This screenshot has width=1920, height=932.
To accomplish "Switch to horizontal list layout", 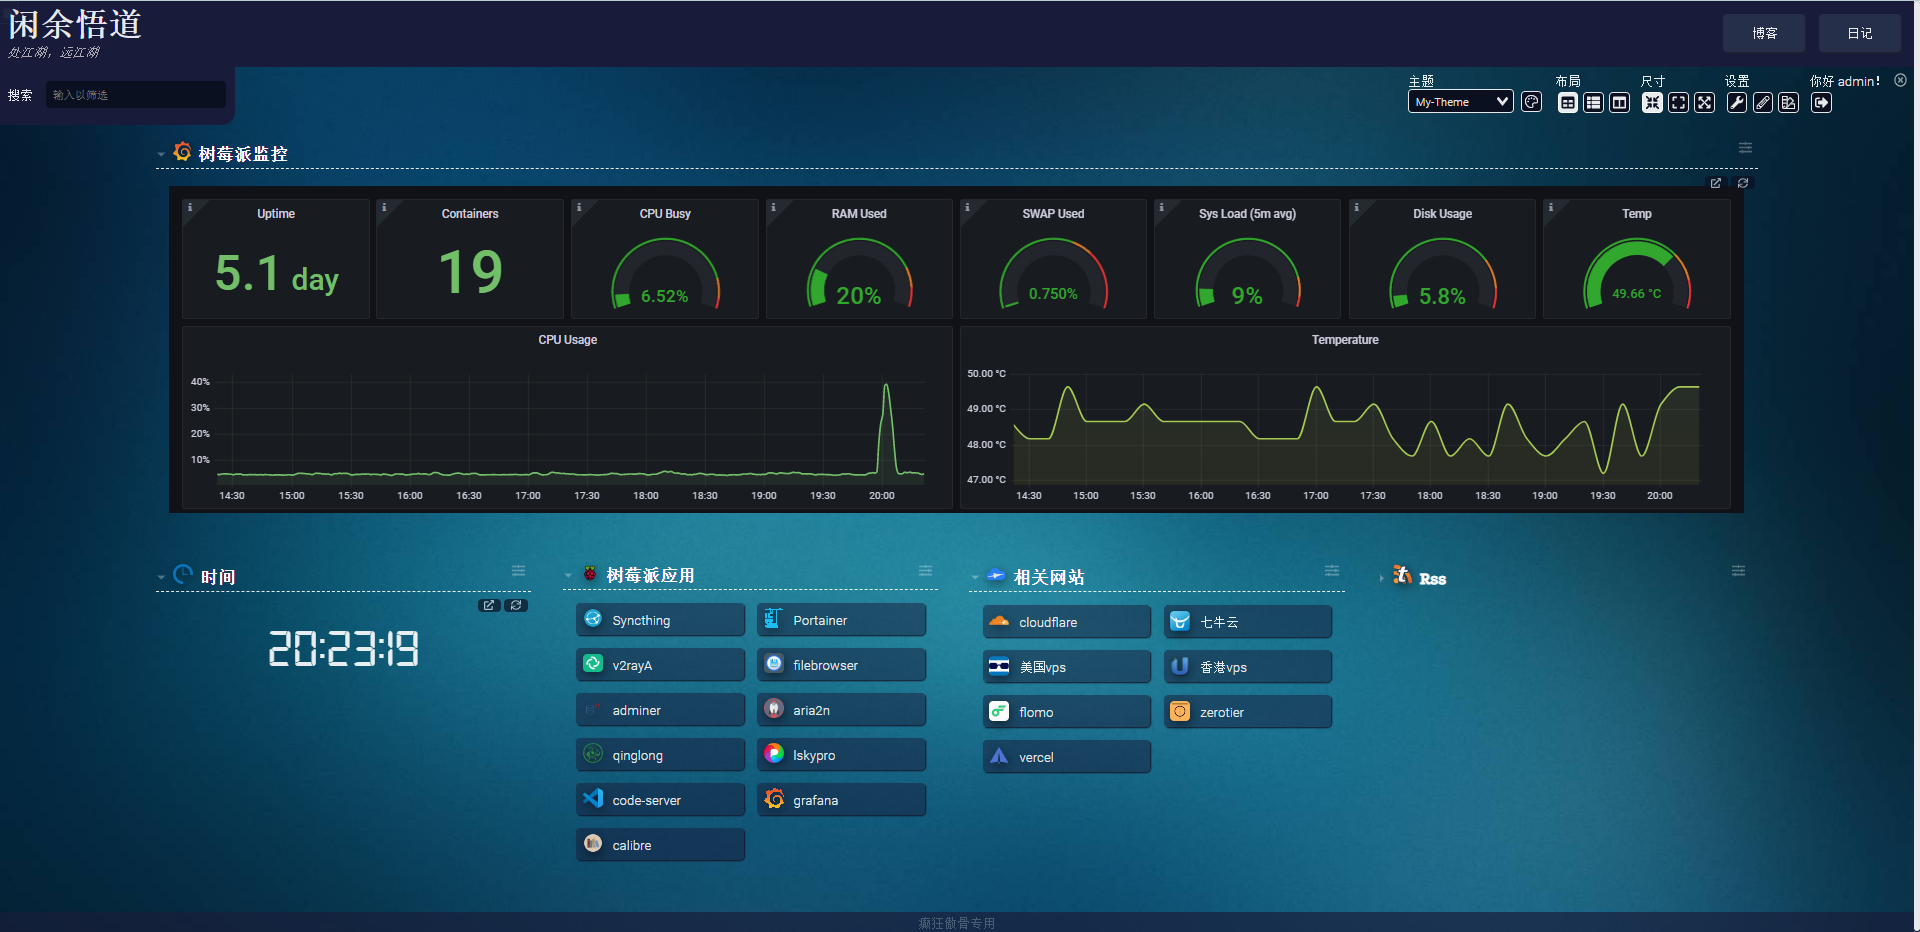I will coord(1594,103).
